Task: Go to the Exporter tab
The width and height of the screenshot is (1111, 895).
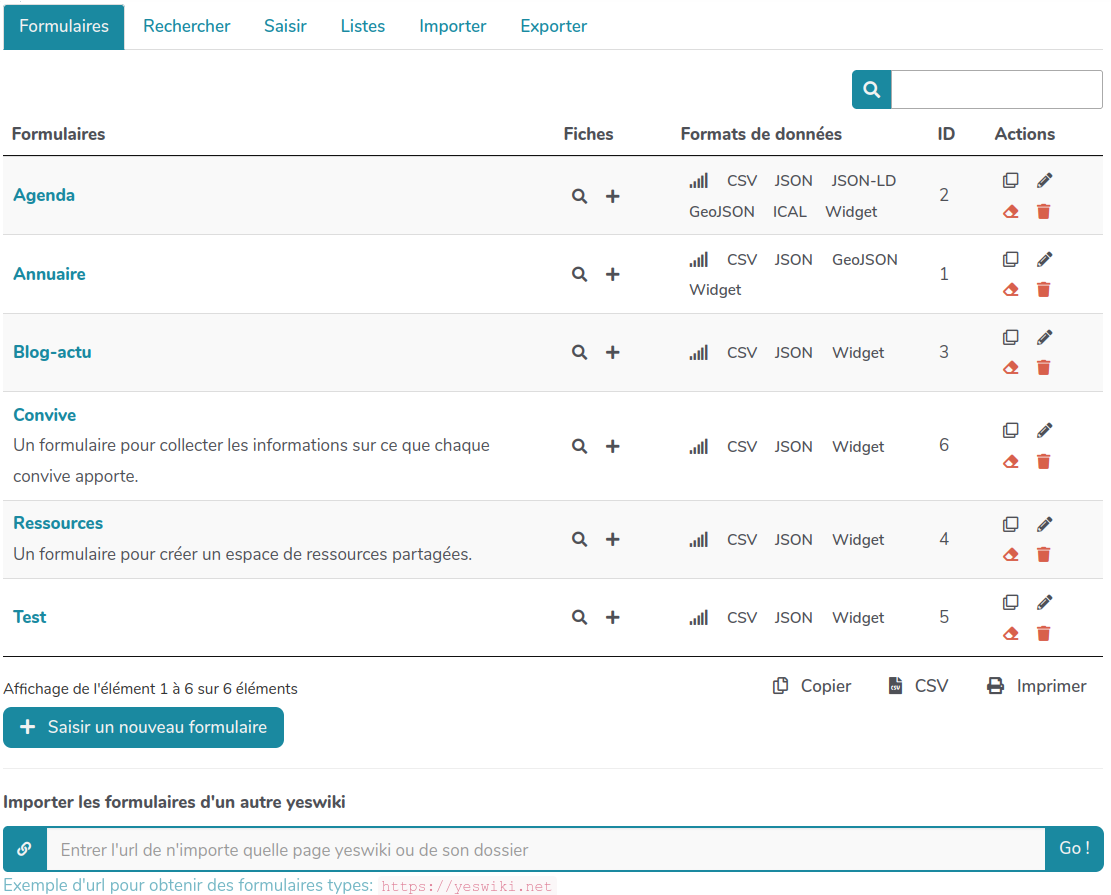Action: [553, 27]
